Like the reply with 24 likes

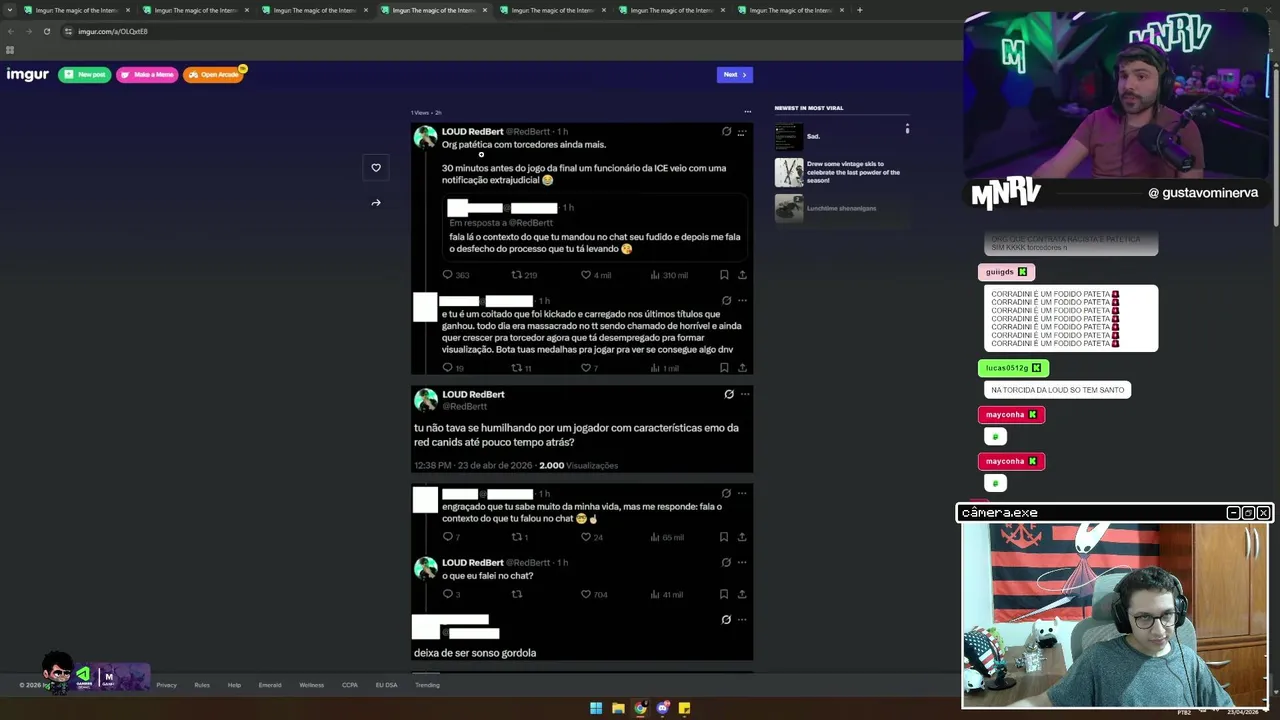coord(586,537)
